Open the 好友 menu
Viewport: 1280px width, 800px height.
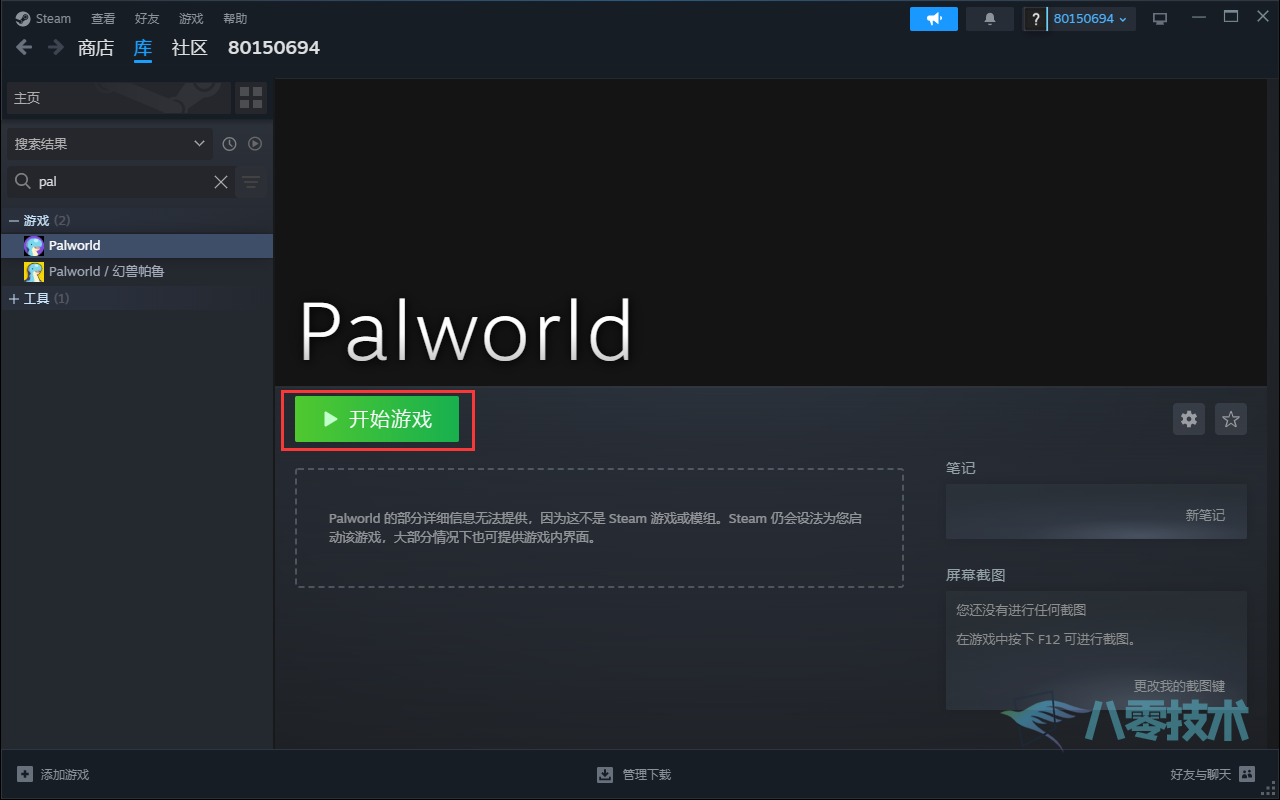pos(147,19)
